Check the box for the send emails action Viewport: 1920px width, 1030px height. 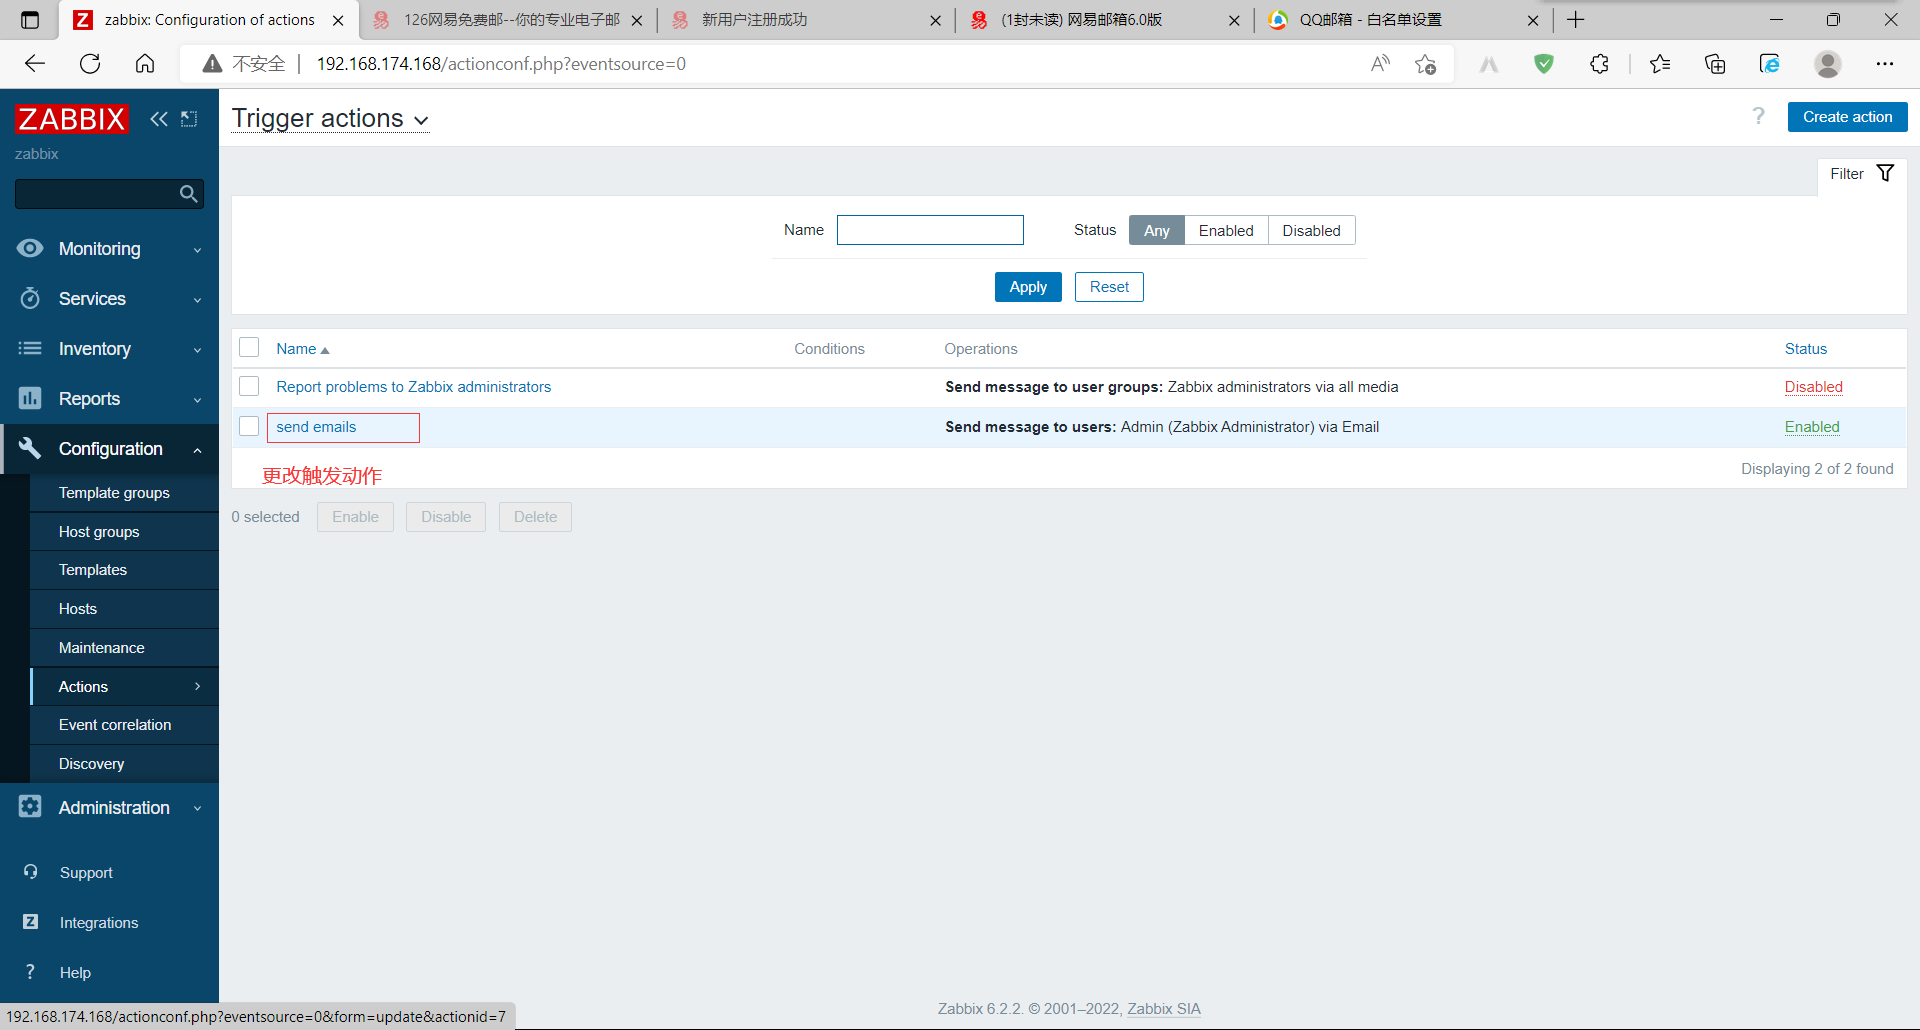point(249,426)
